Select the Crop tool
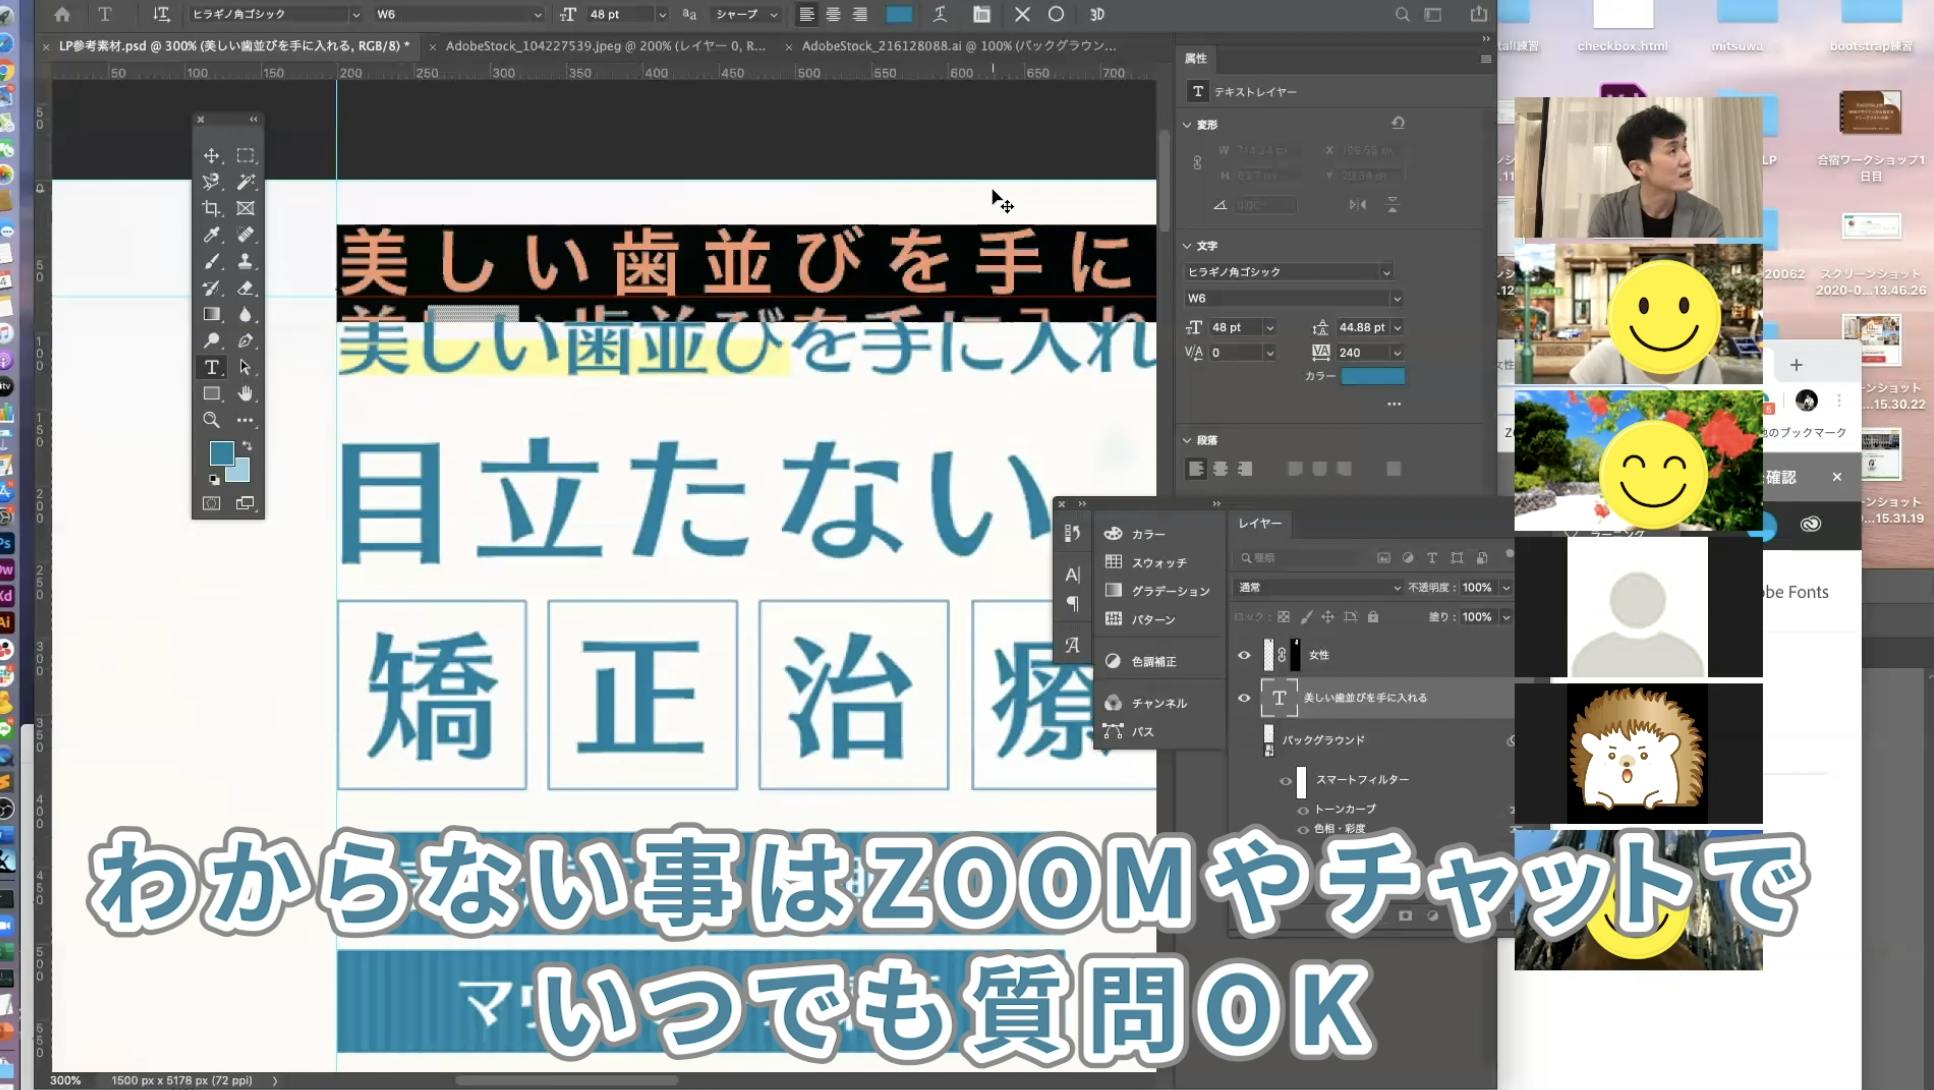This screenshot has width=1934, height=1090. tap(211, 208)
